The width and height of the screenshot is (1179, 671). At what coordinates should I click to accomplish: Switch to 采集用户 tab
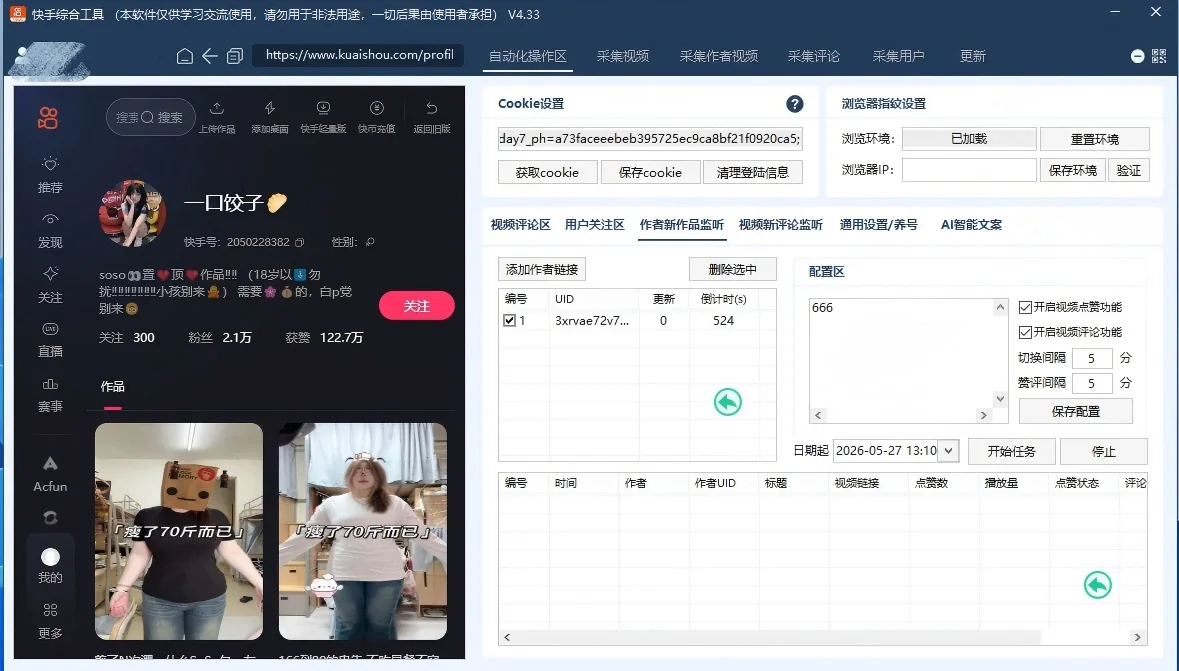[x=899, y=56]
